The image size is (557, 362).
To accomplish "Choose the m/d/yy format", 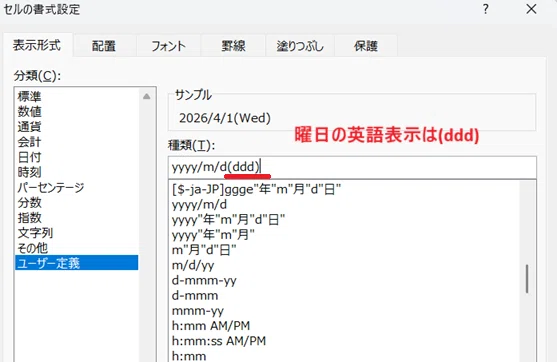I will (344, 265).
